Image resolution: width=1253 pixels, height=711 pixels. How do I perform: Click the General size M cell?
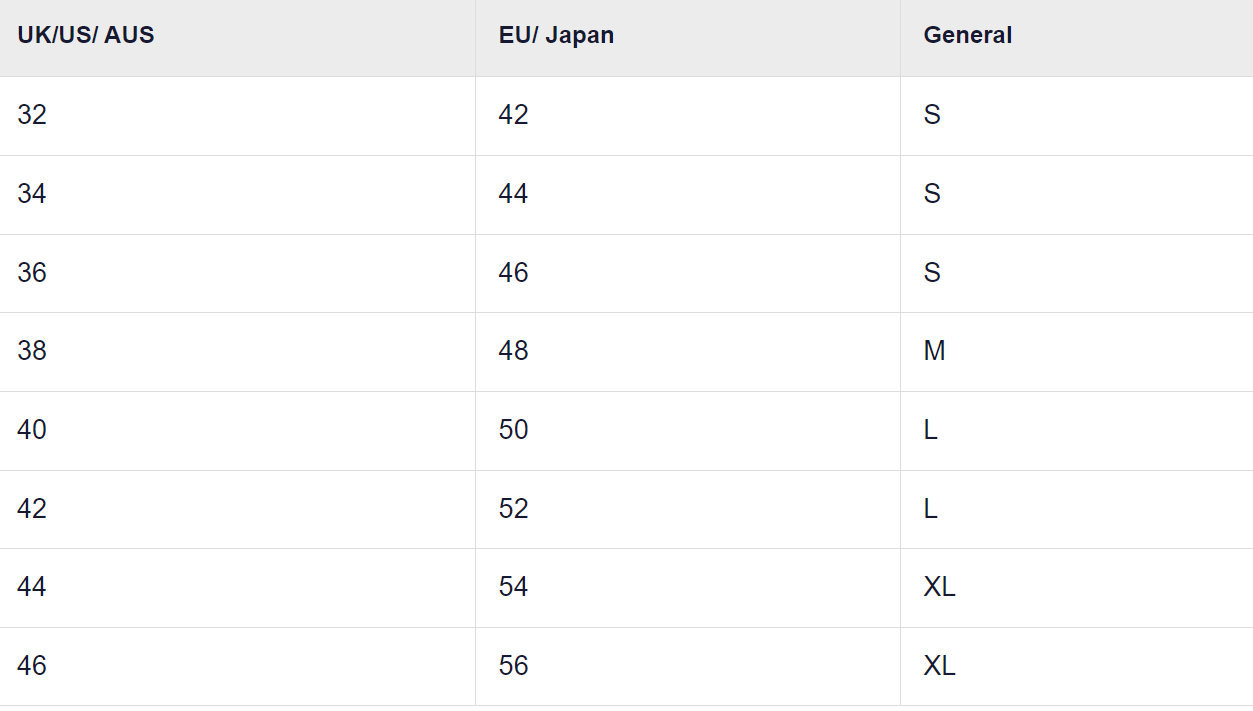pos(934,351)
